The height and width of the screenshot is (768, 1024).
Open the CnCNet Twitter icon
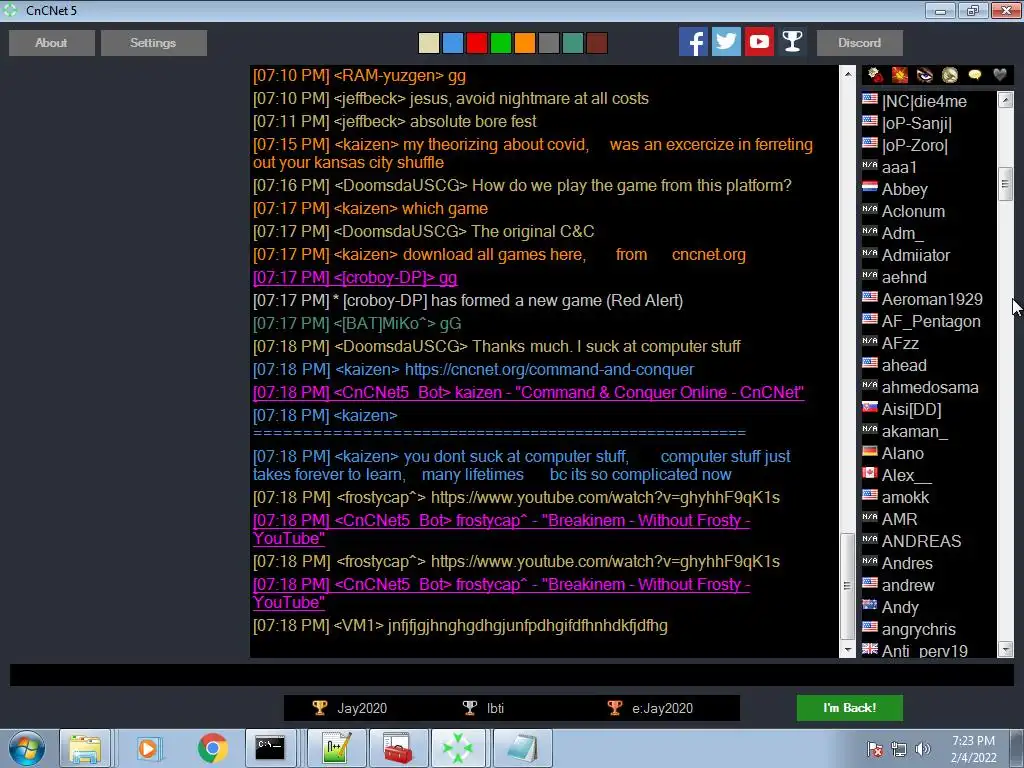pos(726,42)
